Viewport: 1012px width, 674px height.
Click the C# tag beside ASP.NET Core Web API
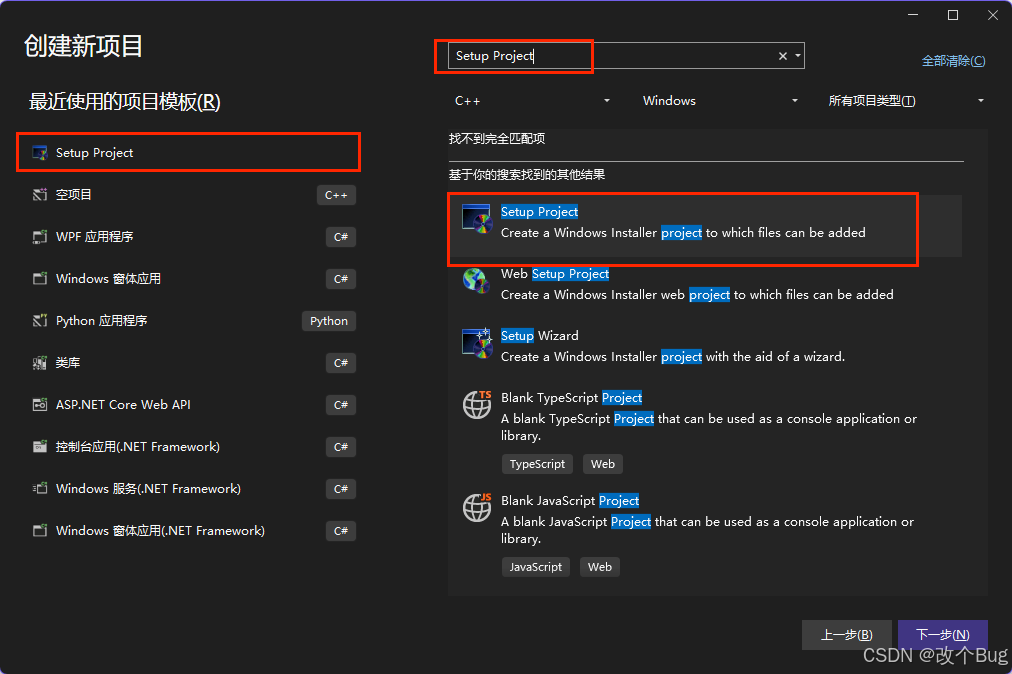click(341, 405)
